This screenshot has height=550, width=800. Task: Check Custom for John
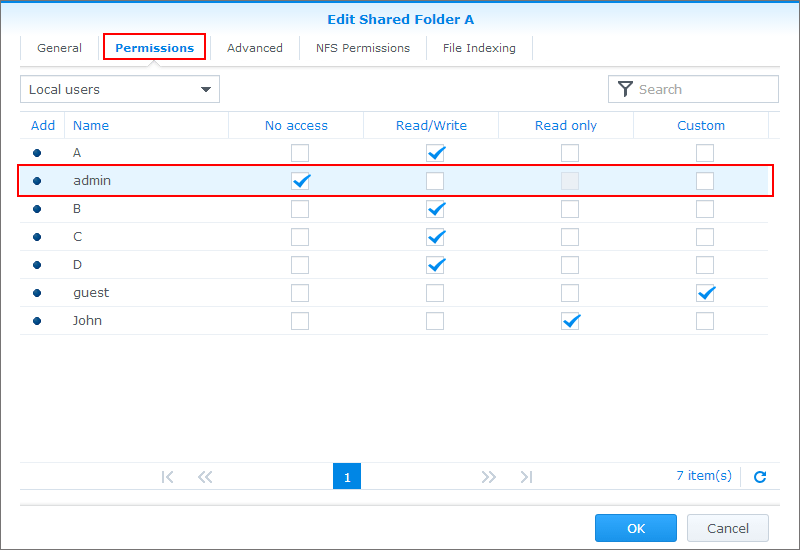click(x=705, y=321)
